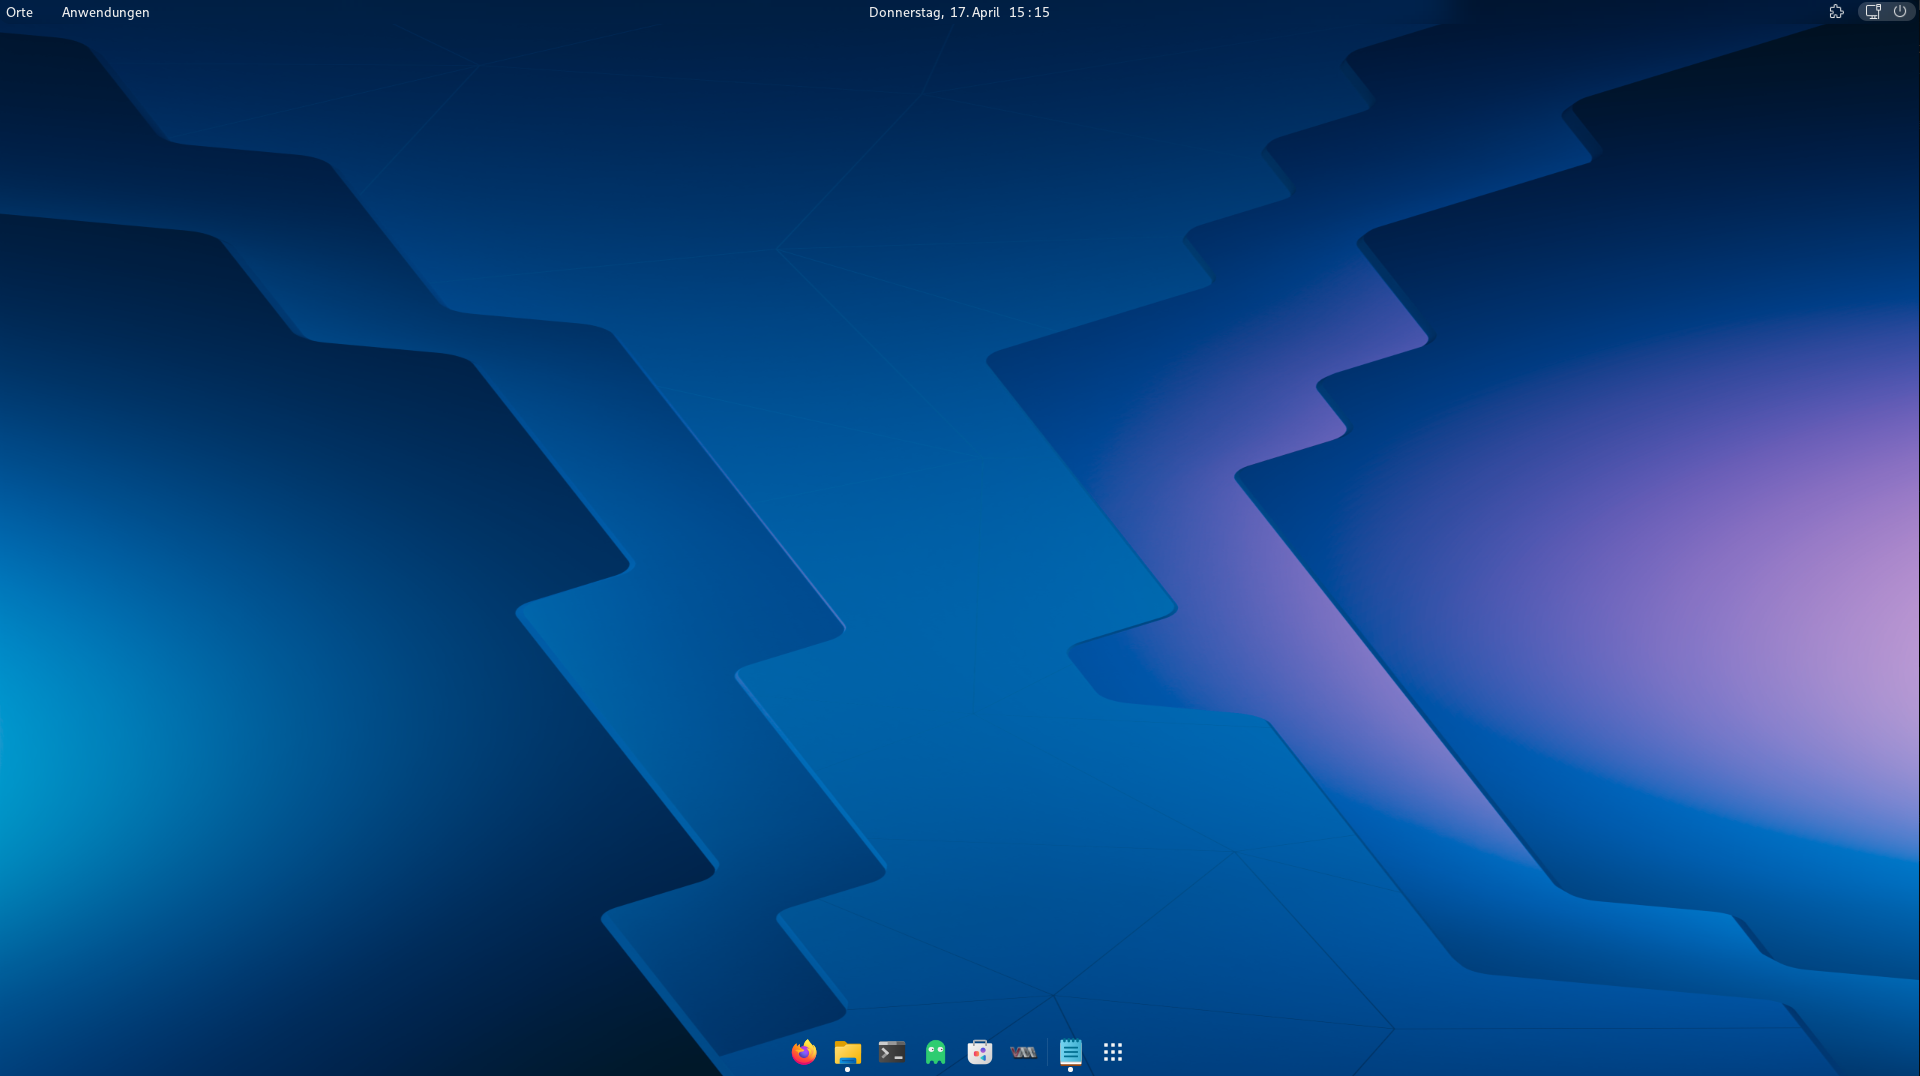Open the Terminal from the dock

point(892,1052)
